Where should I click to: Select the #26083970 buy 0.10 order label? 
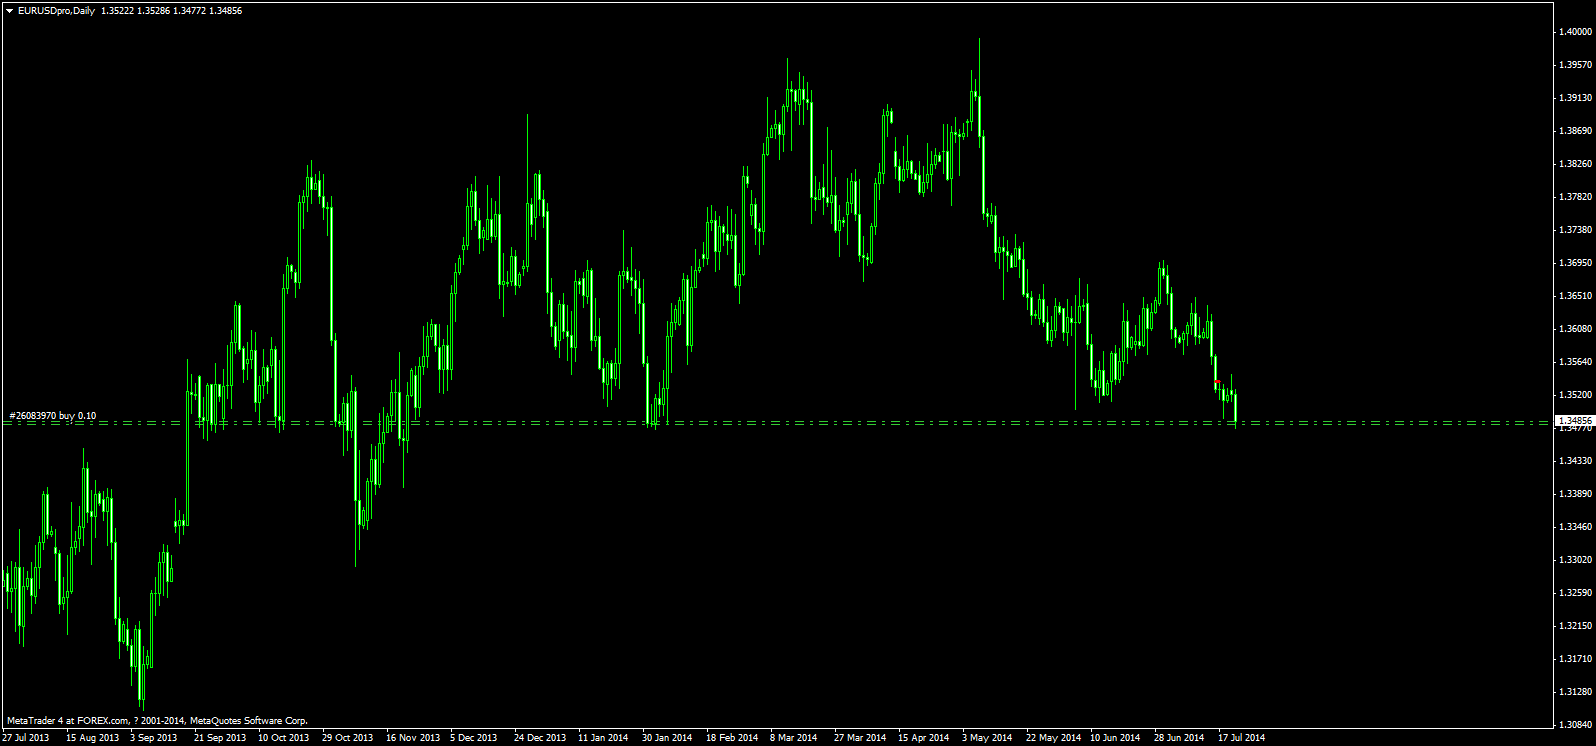(x=53, y=415)
